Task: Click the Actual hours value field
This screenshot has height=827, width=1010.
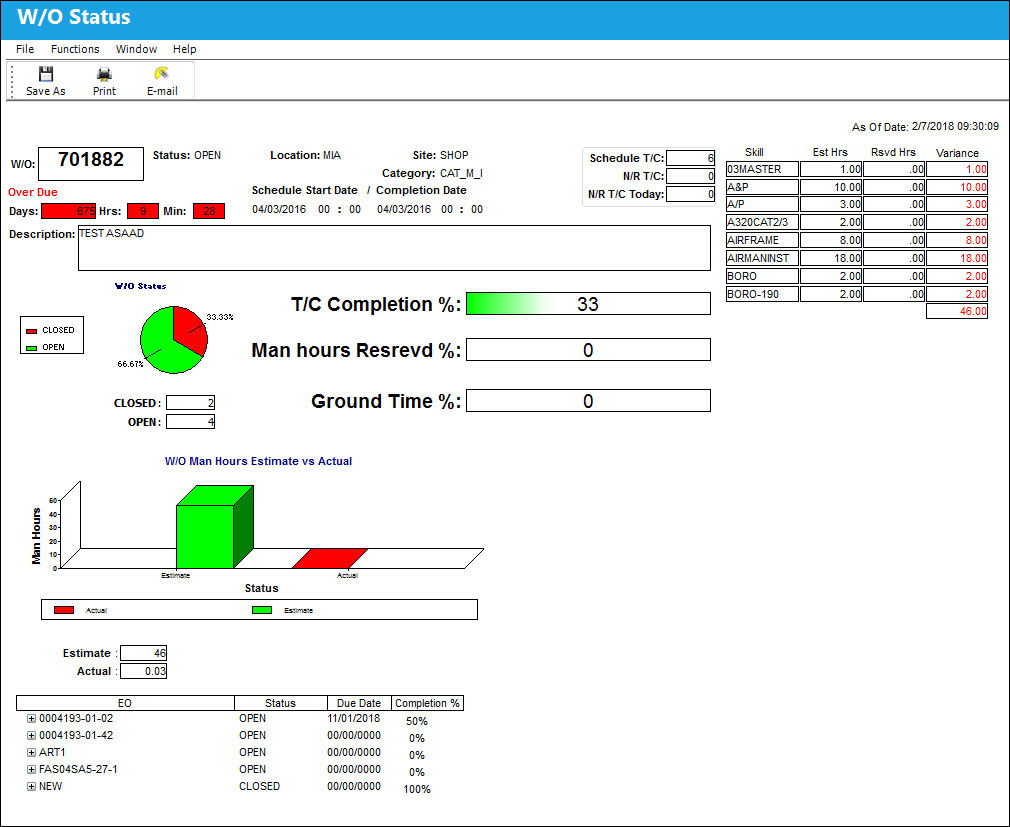Action: click(144, 671)
